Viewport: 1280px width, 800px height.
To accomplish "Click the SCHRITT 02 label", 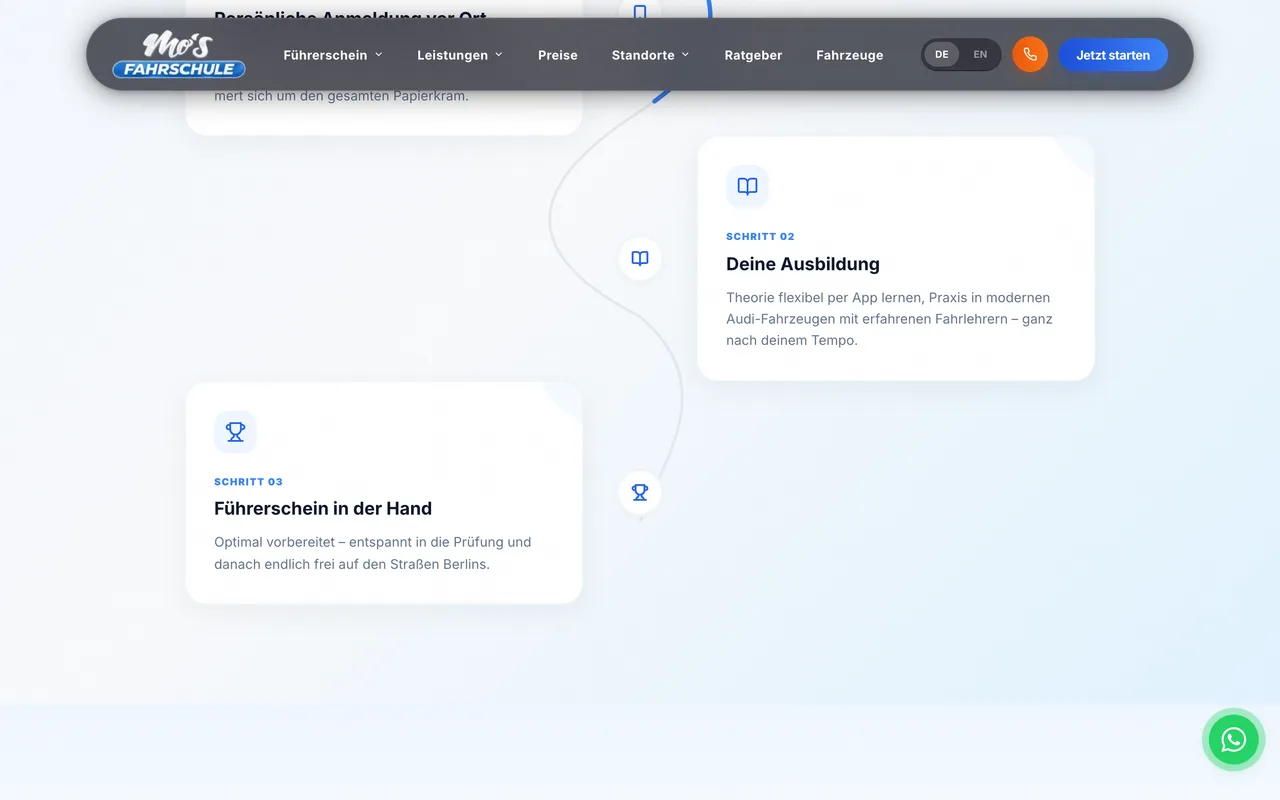I will coord(760,237).
